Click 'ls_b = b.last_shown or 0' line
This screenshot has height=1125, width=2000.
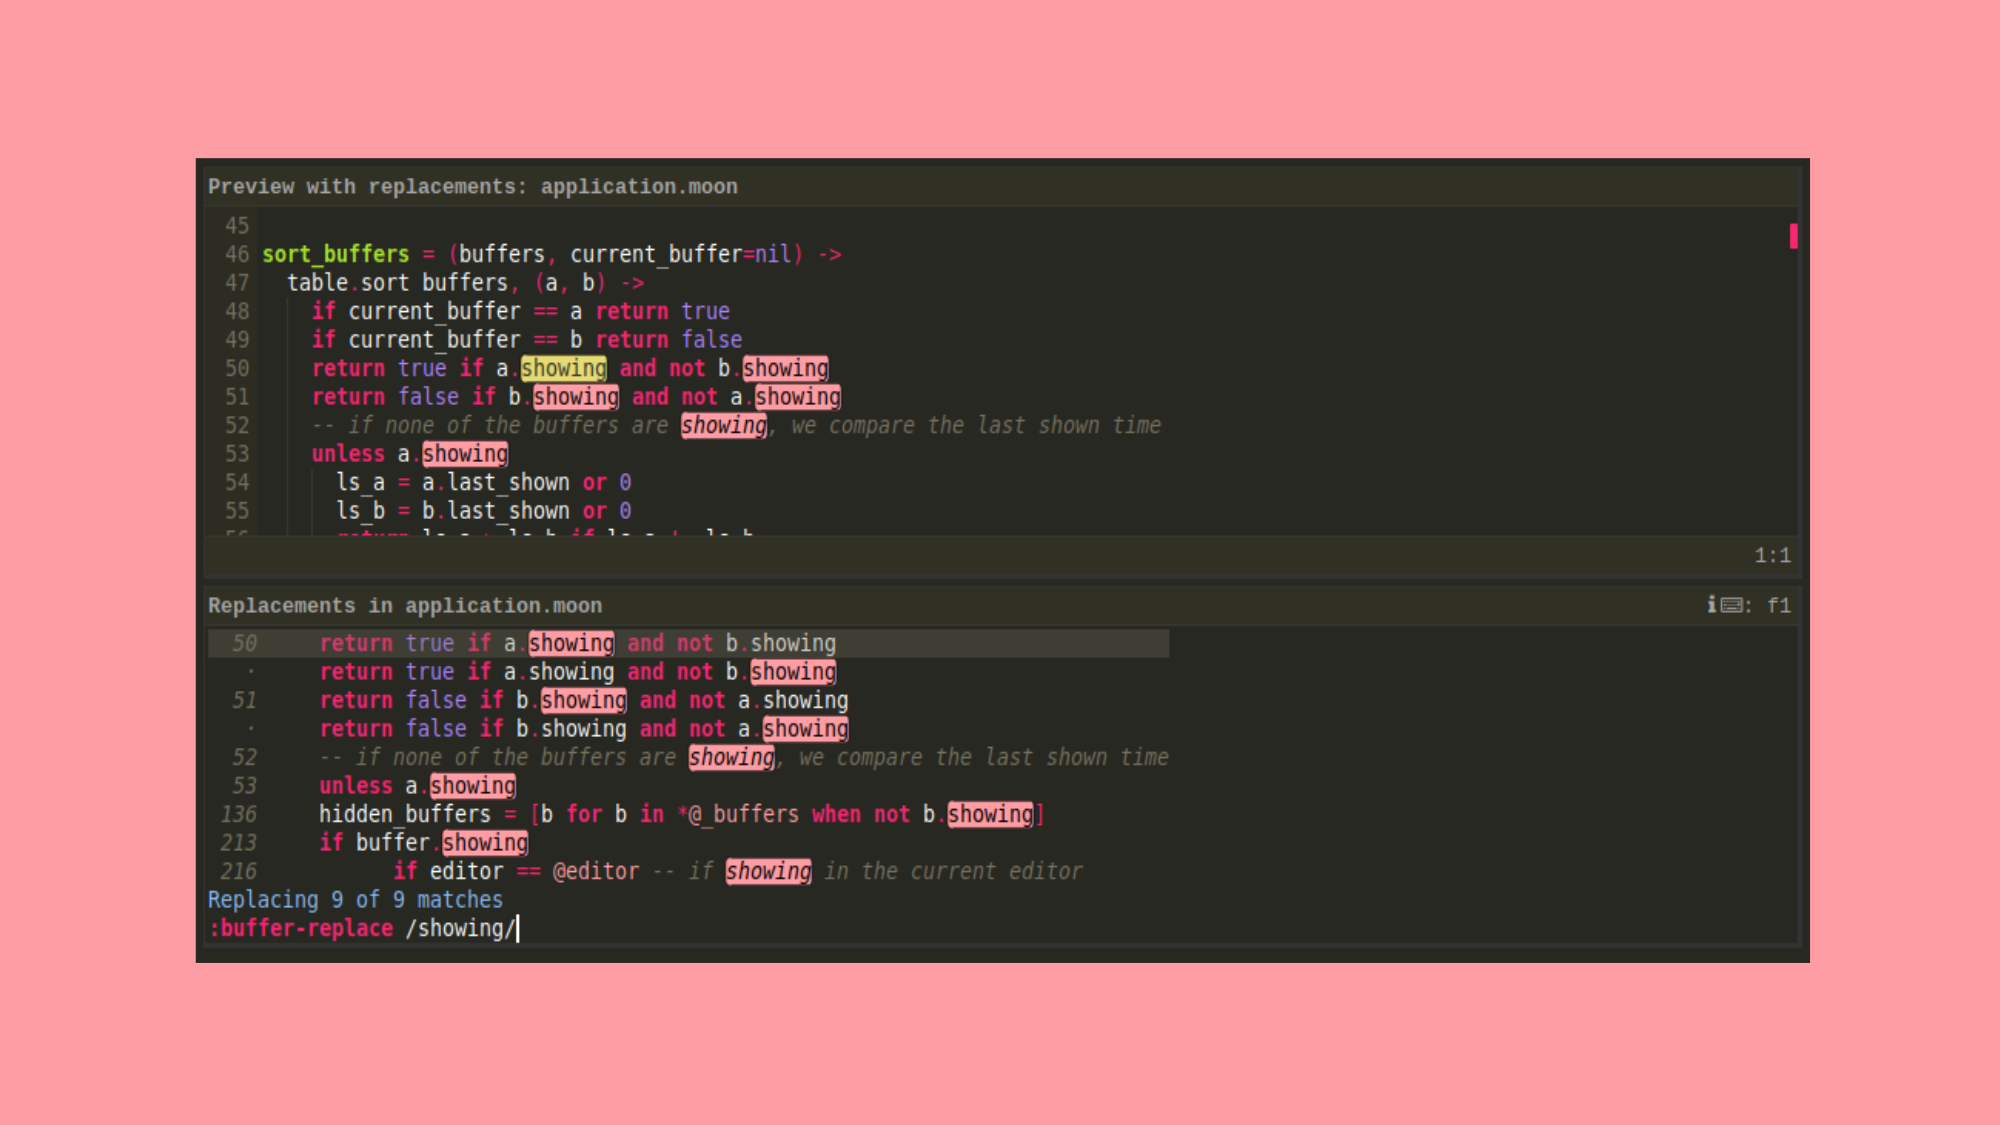point(483,511)
